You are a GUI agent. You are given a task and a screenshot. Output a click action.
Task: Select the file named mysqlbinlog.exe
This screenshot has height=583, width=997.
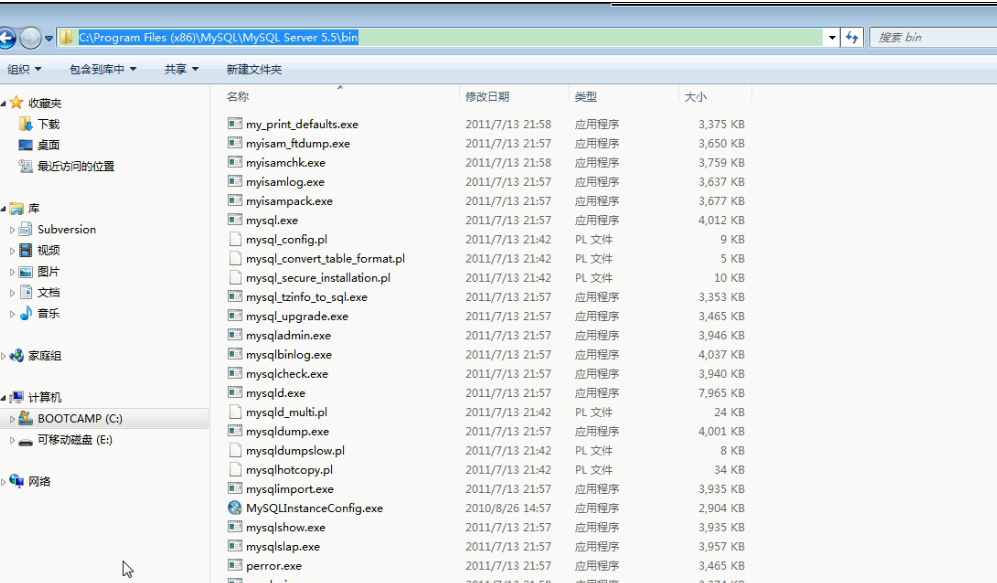click(x=289, y=354)
